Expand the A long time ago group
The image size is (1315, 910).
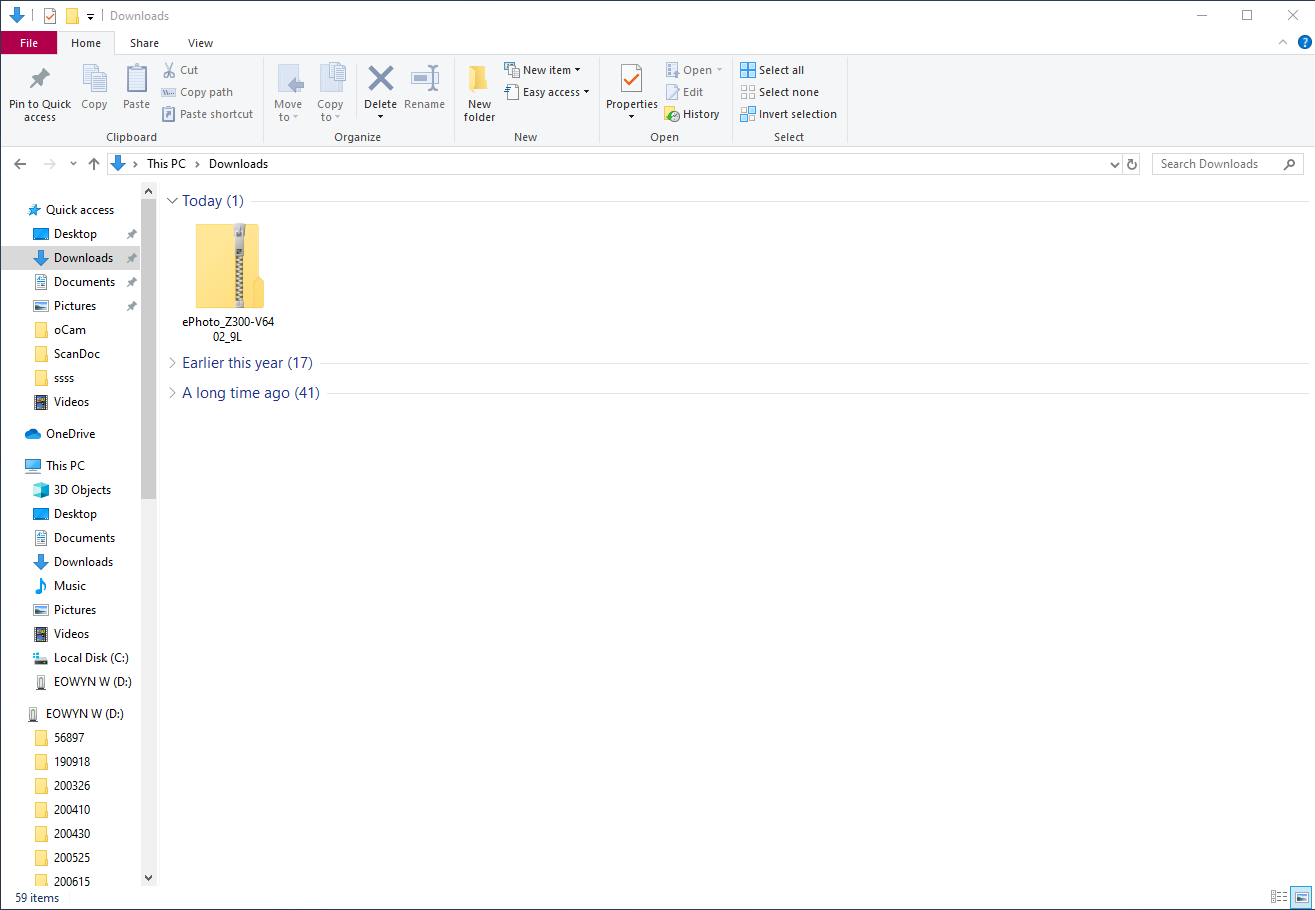(172, 393)
